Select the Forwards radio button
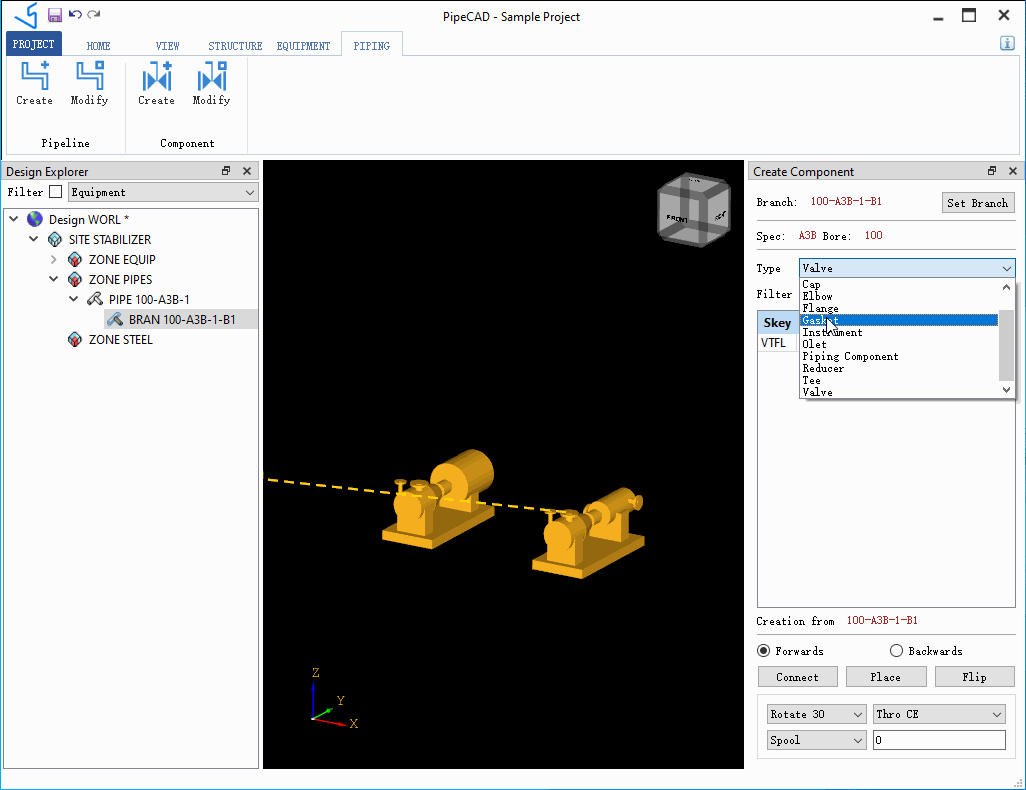1026x790 pixels. [x=764, y=651]
